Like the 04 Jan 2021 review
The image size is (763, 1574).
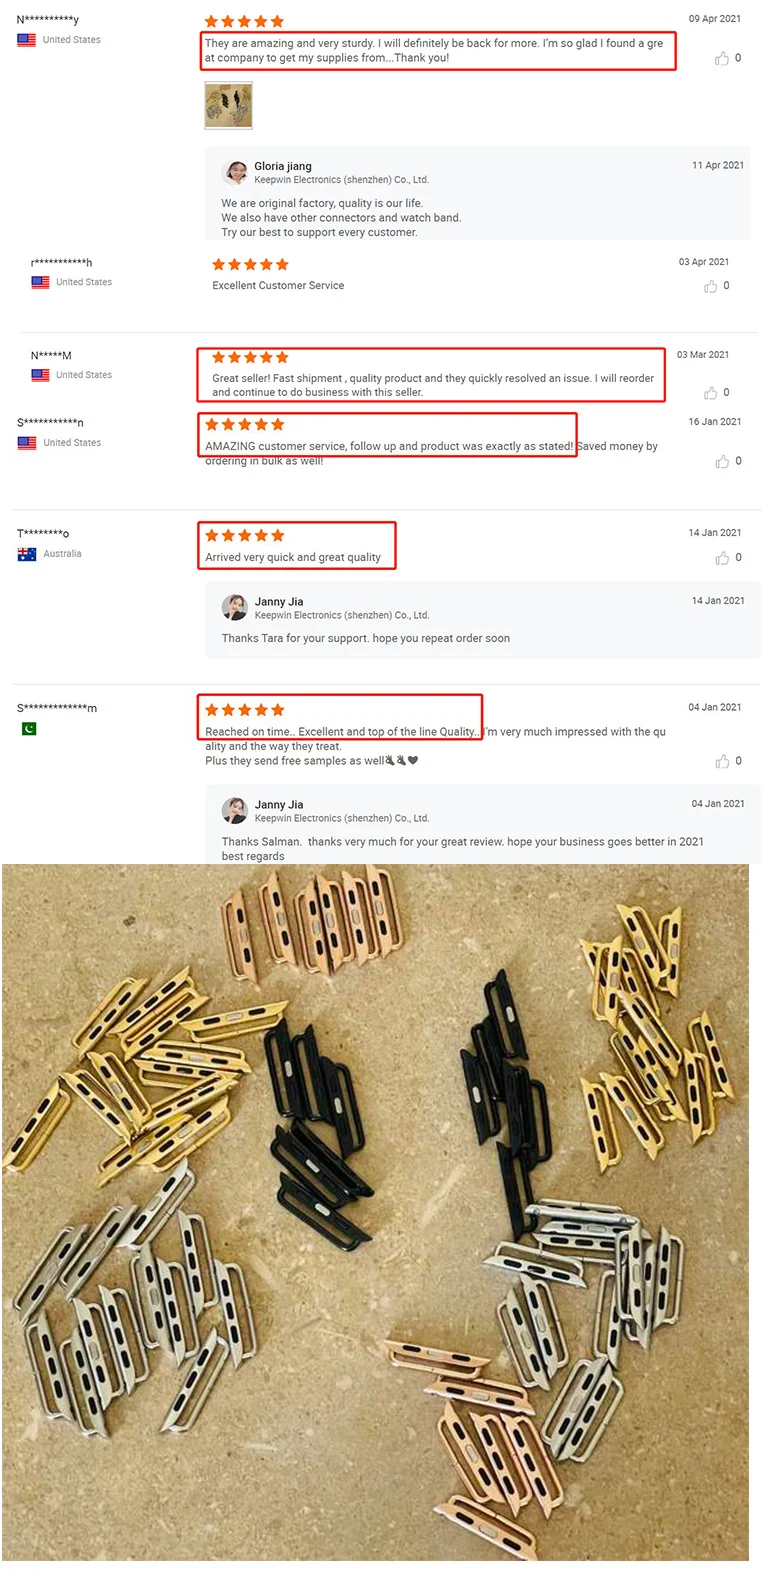[x=721, y=762]
